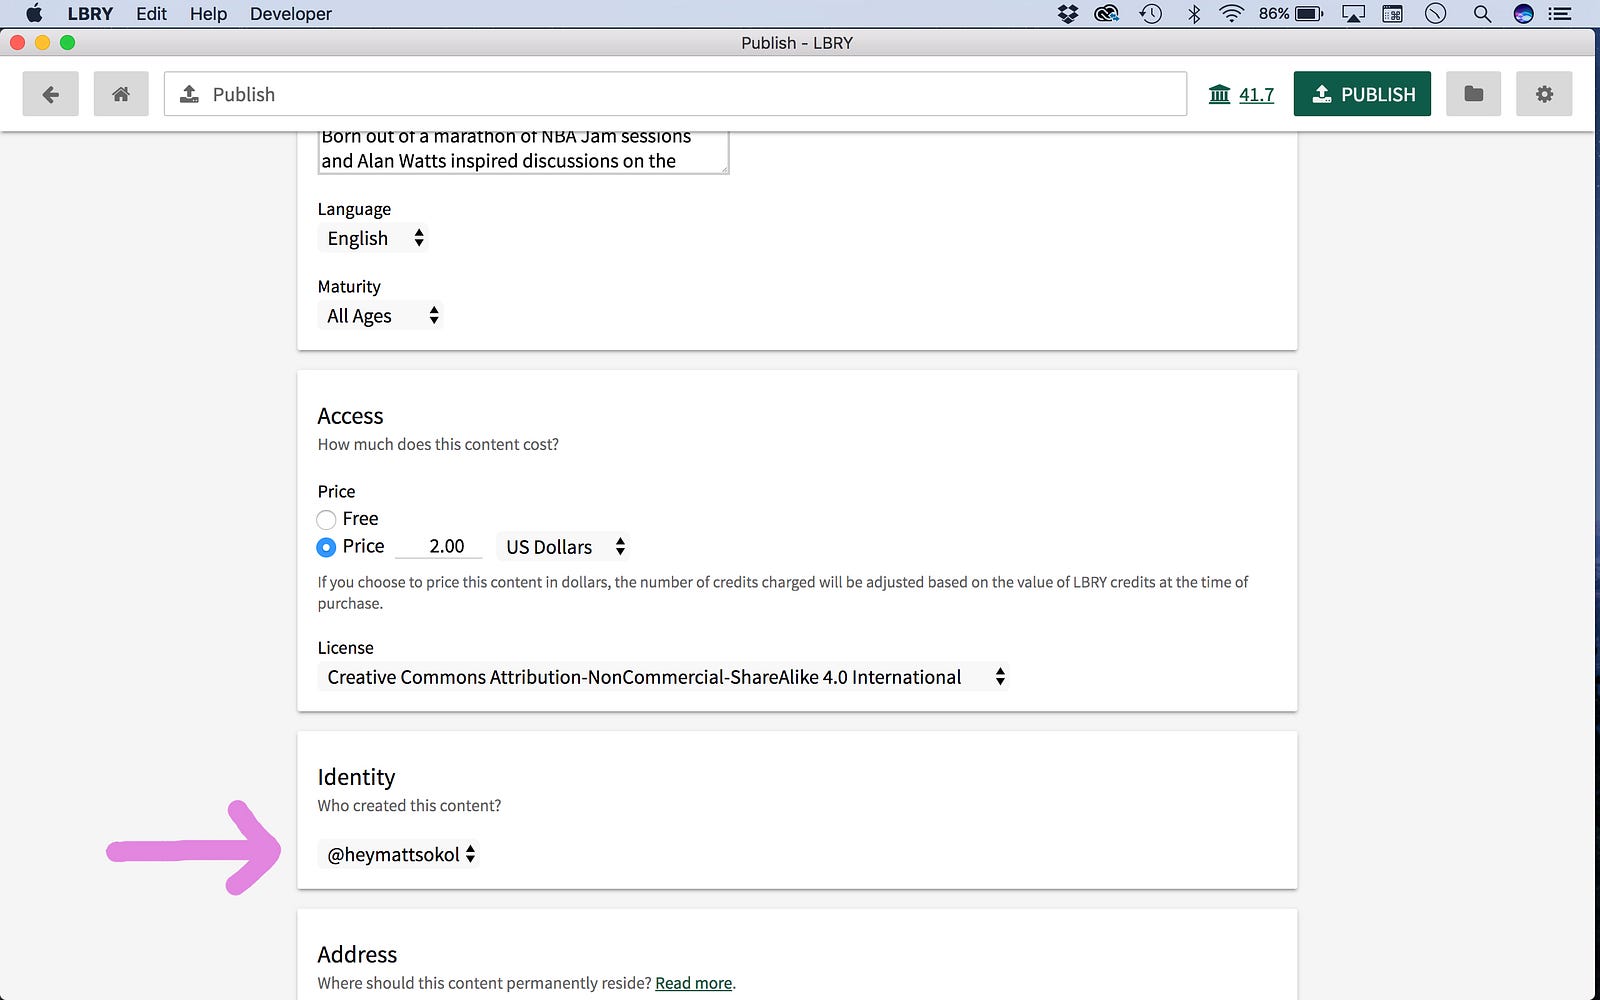This screenshot has width=1600, height=1000.
Task: Click the red close window button
Action: (17, 42)
